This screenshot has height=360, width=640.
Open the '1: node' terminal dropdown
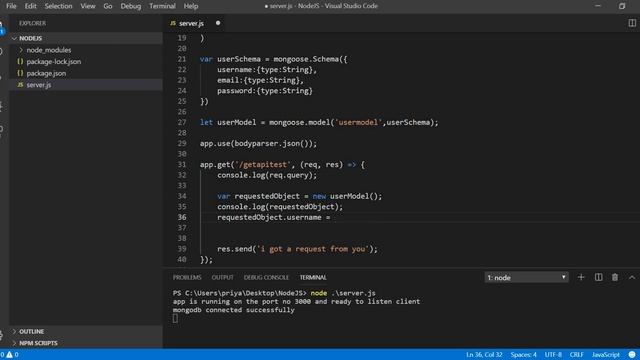pyautogui.click(x=526, y=278)
